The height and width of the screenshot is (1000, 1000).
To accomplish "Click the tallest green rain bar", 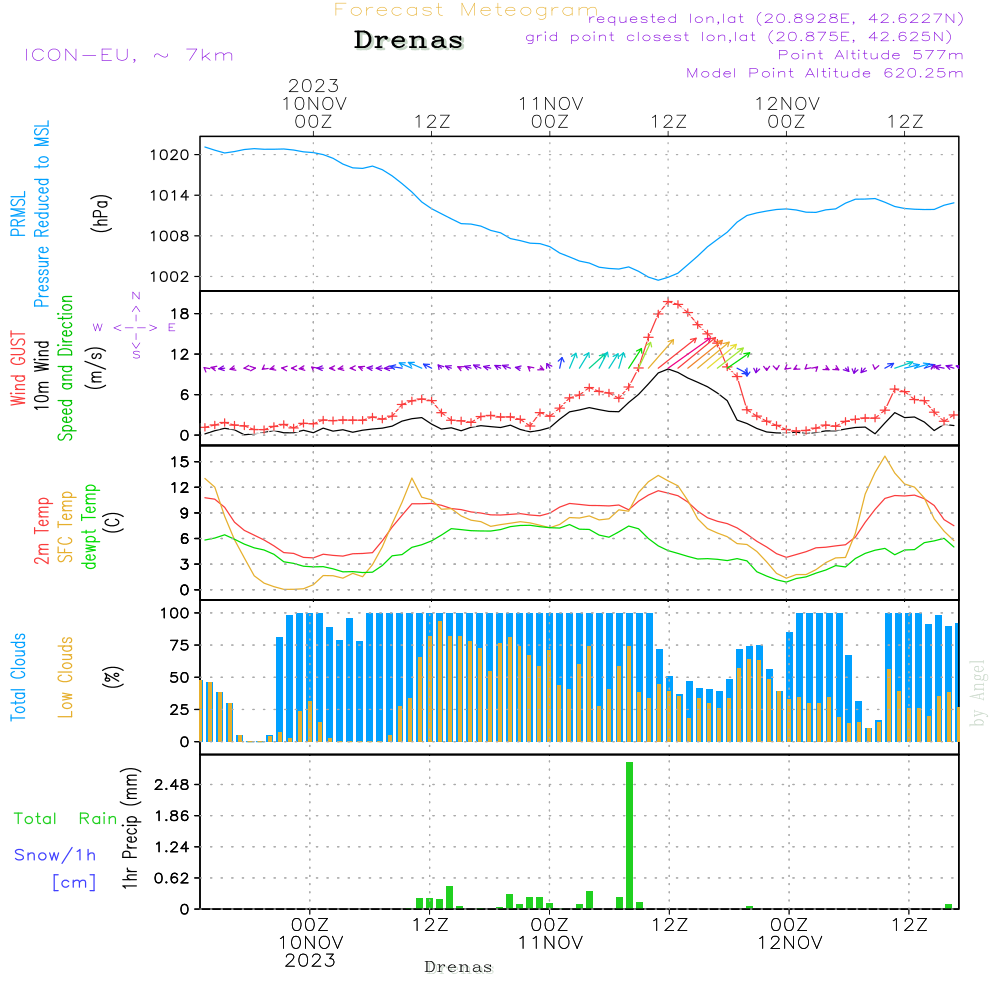I will point(629,835).
